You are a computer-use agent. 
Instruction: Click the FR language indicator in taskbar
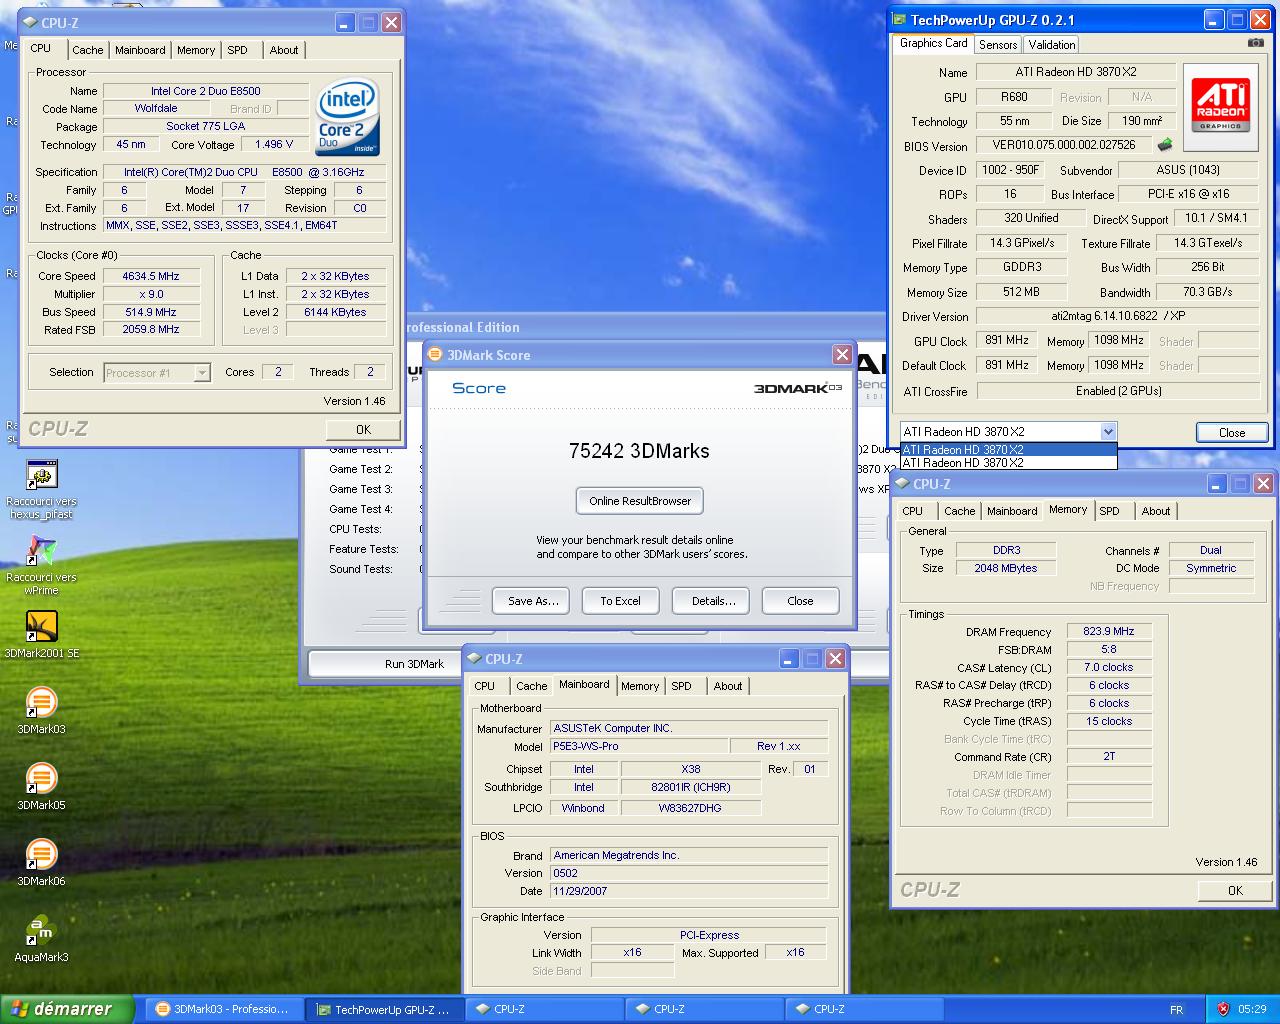tap(1176, 1010)
